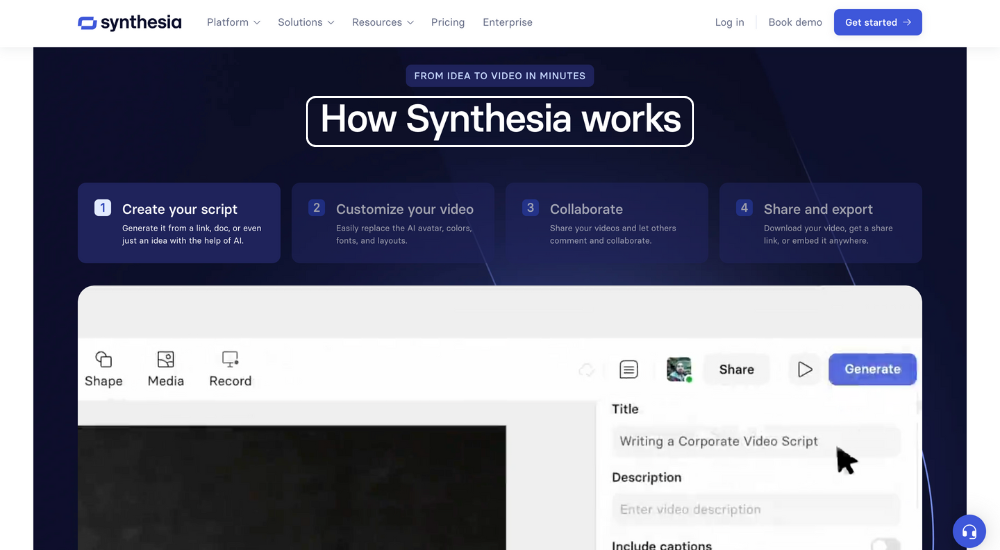The height and width of the screenshot is (550, 1000).
Task: Toggle the Include captions switch
Action: click(x=885, y=545)
